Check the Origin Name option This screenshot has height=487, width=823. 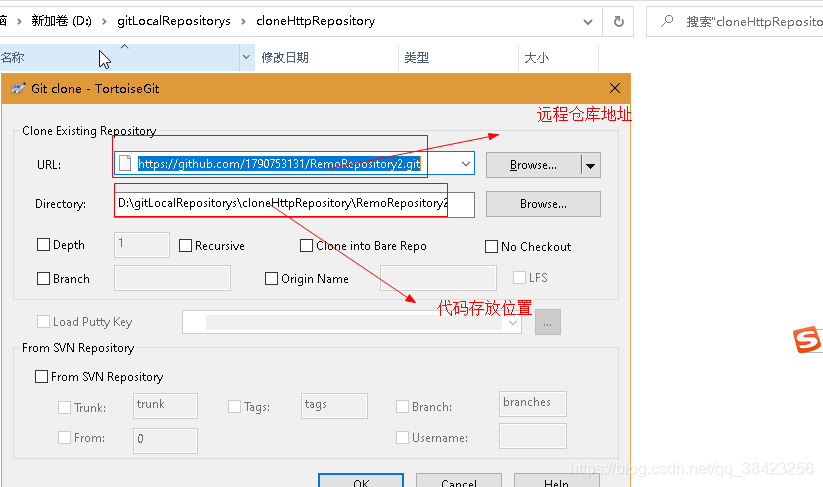pyautogui.click(x=271, y=279)
